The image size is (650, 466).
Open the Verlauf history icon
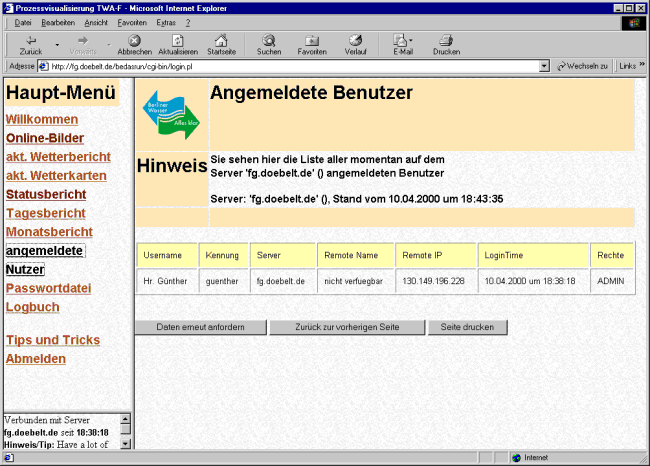(x=355, y=40)
